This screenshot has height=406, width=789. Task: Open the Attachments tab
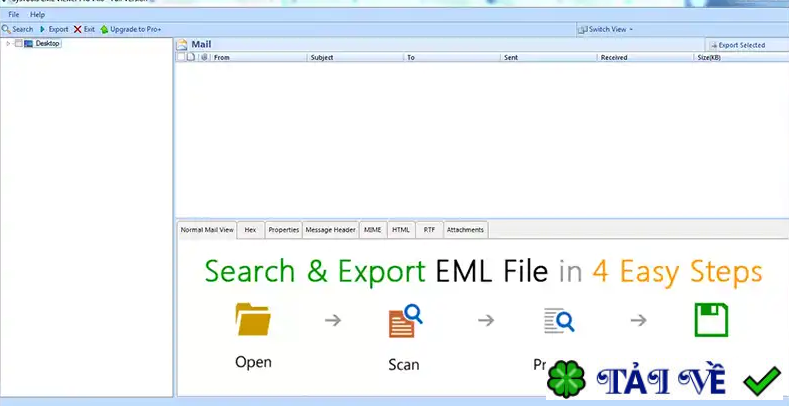(x=465, y=230)
